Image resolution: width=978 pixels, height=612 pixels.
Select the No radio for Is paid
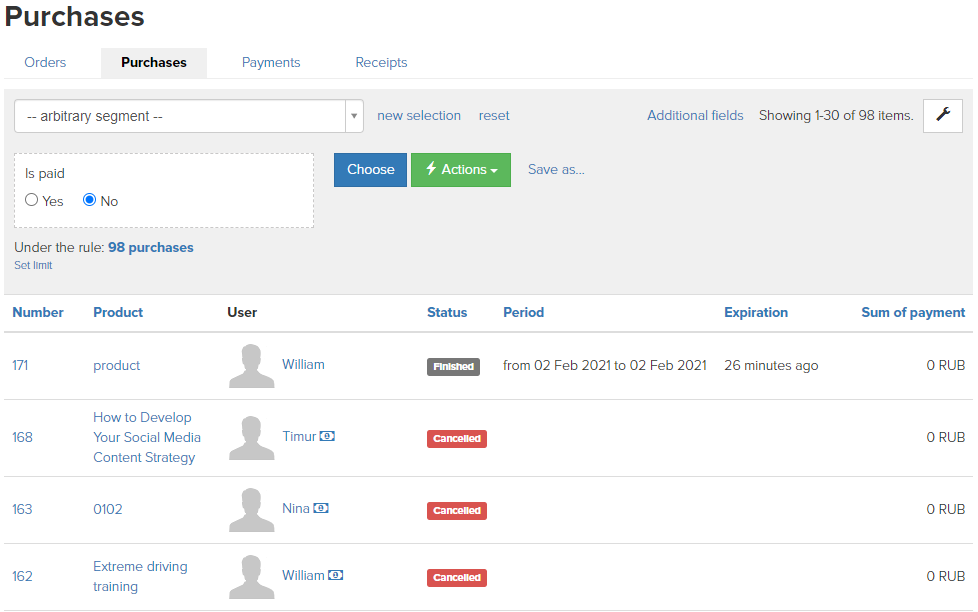tap(90, 200)
